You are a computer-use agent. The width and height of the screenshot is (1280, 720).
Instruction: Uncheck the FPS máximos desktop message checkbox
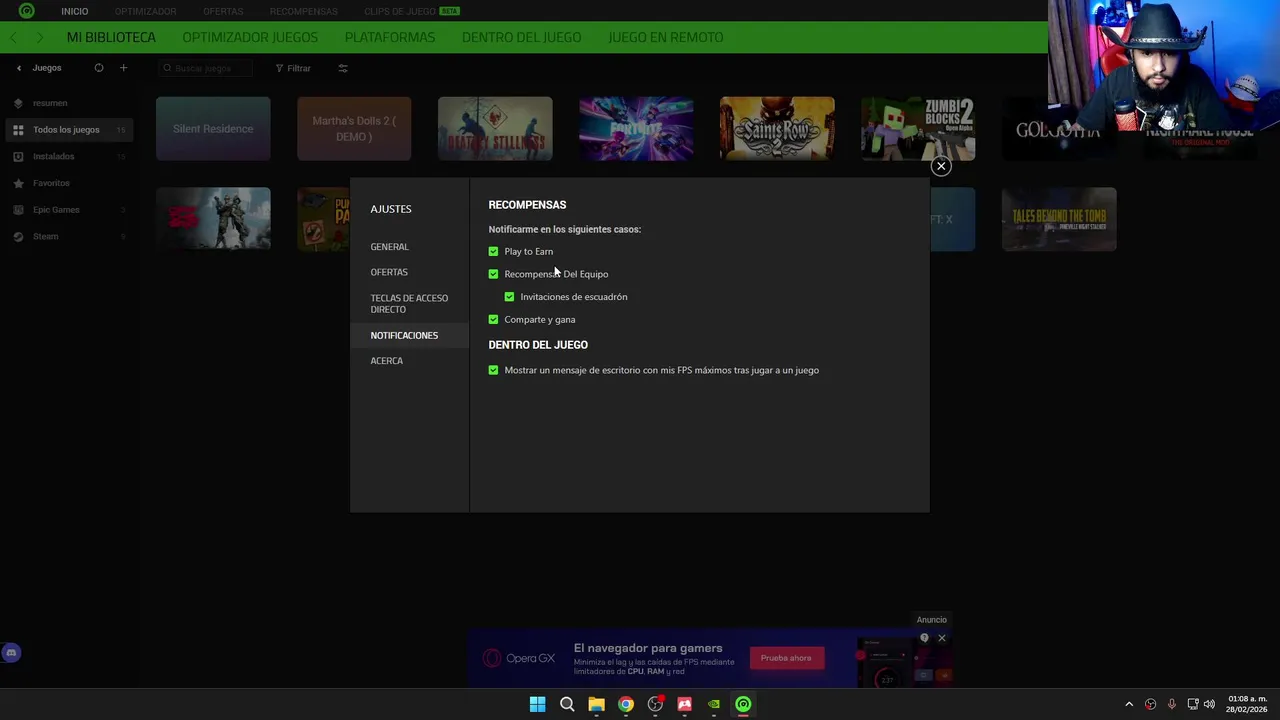coord(493,370)
